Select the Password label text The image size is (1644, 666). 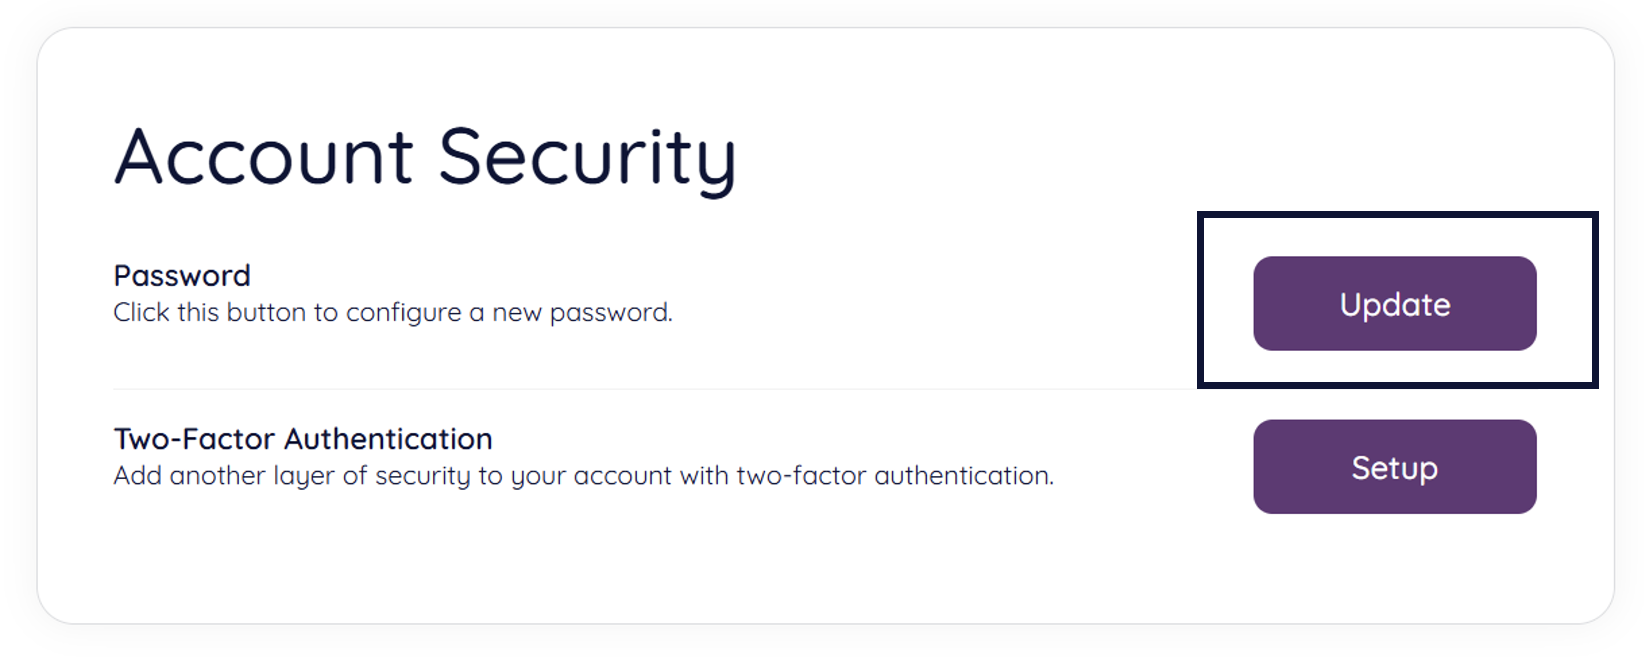click(x=182, y=275)
